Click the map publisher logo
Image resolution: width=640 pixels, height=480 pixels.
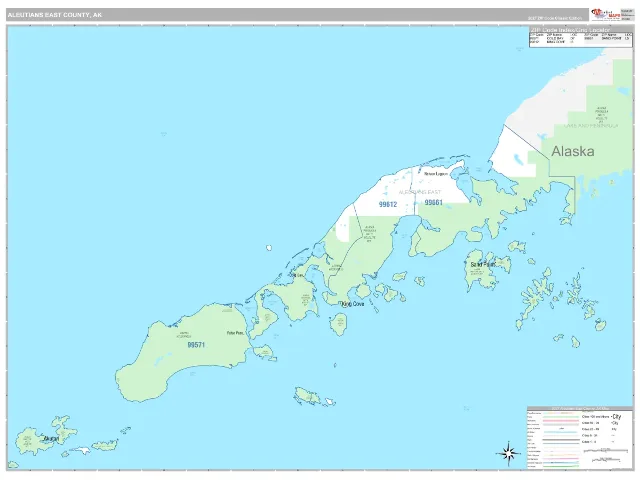[605, 15]
